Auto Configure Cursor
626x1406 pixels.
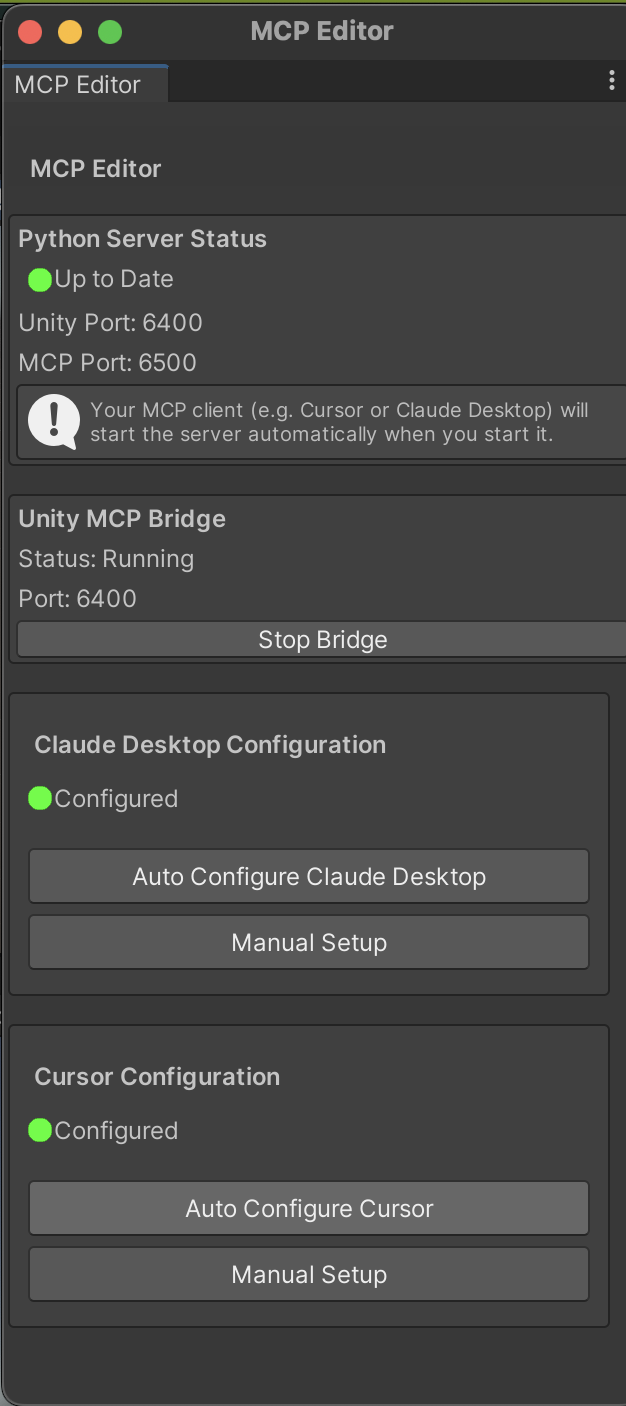point(309,1208)
